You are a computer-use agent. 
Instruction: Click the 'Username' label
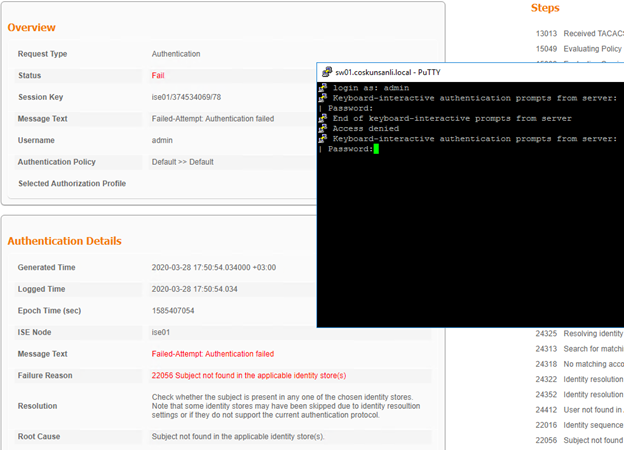(36, 140)
